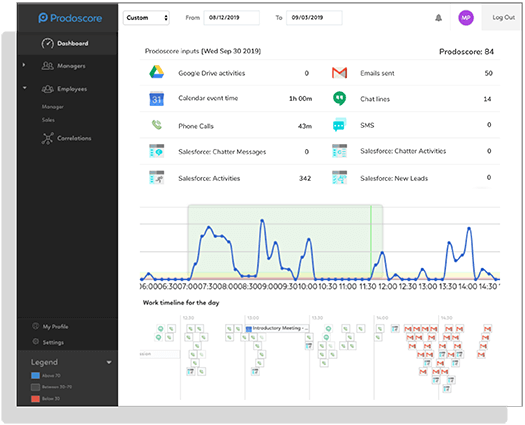Click the Prodoscore logo
Screen dimensions: 525x425
click(x=70, y=18)
